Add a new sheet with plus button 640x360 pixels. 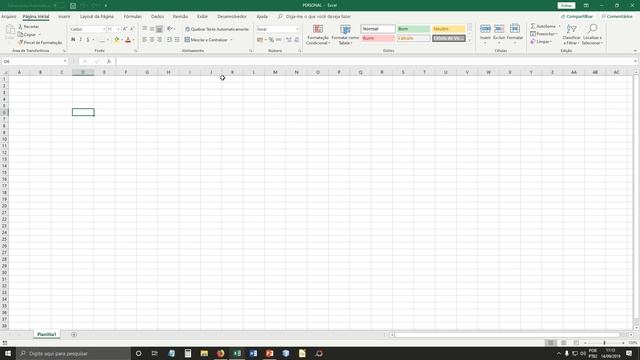pyautogui.click(x=74, y=335)
